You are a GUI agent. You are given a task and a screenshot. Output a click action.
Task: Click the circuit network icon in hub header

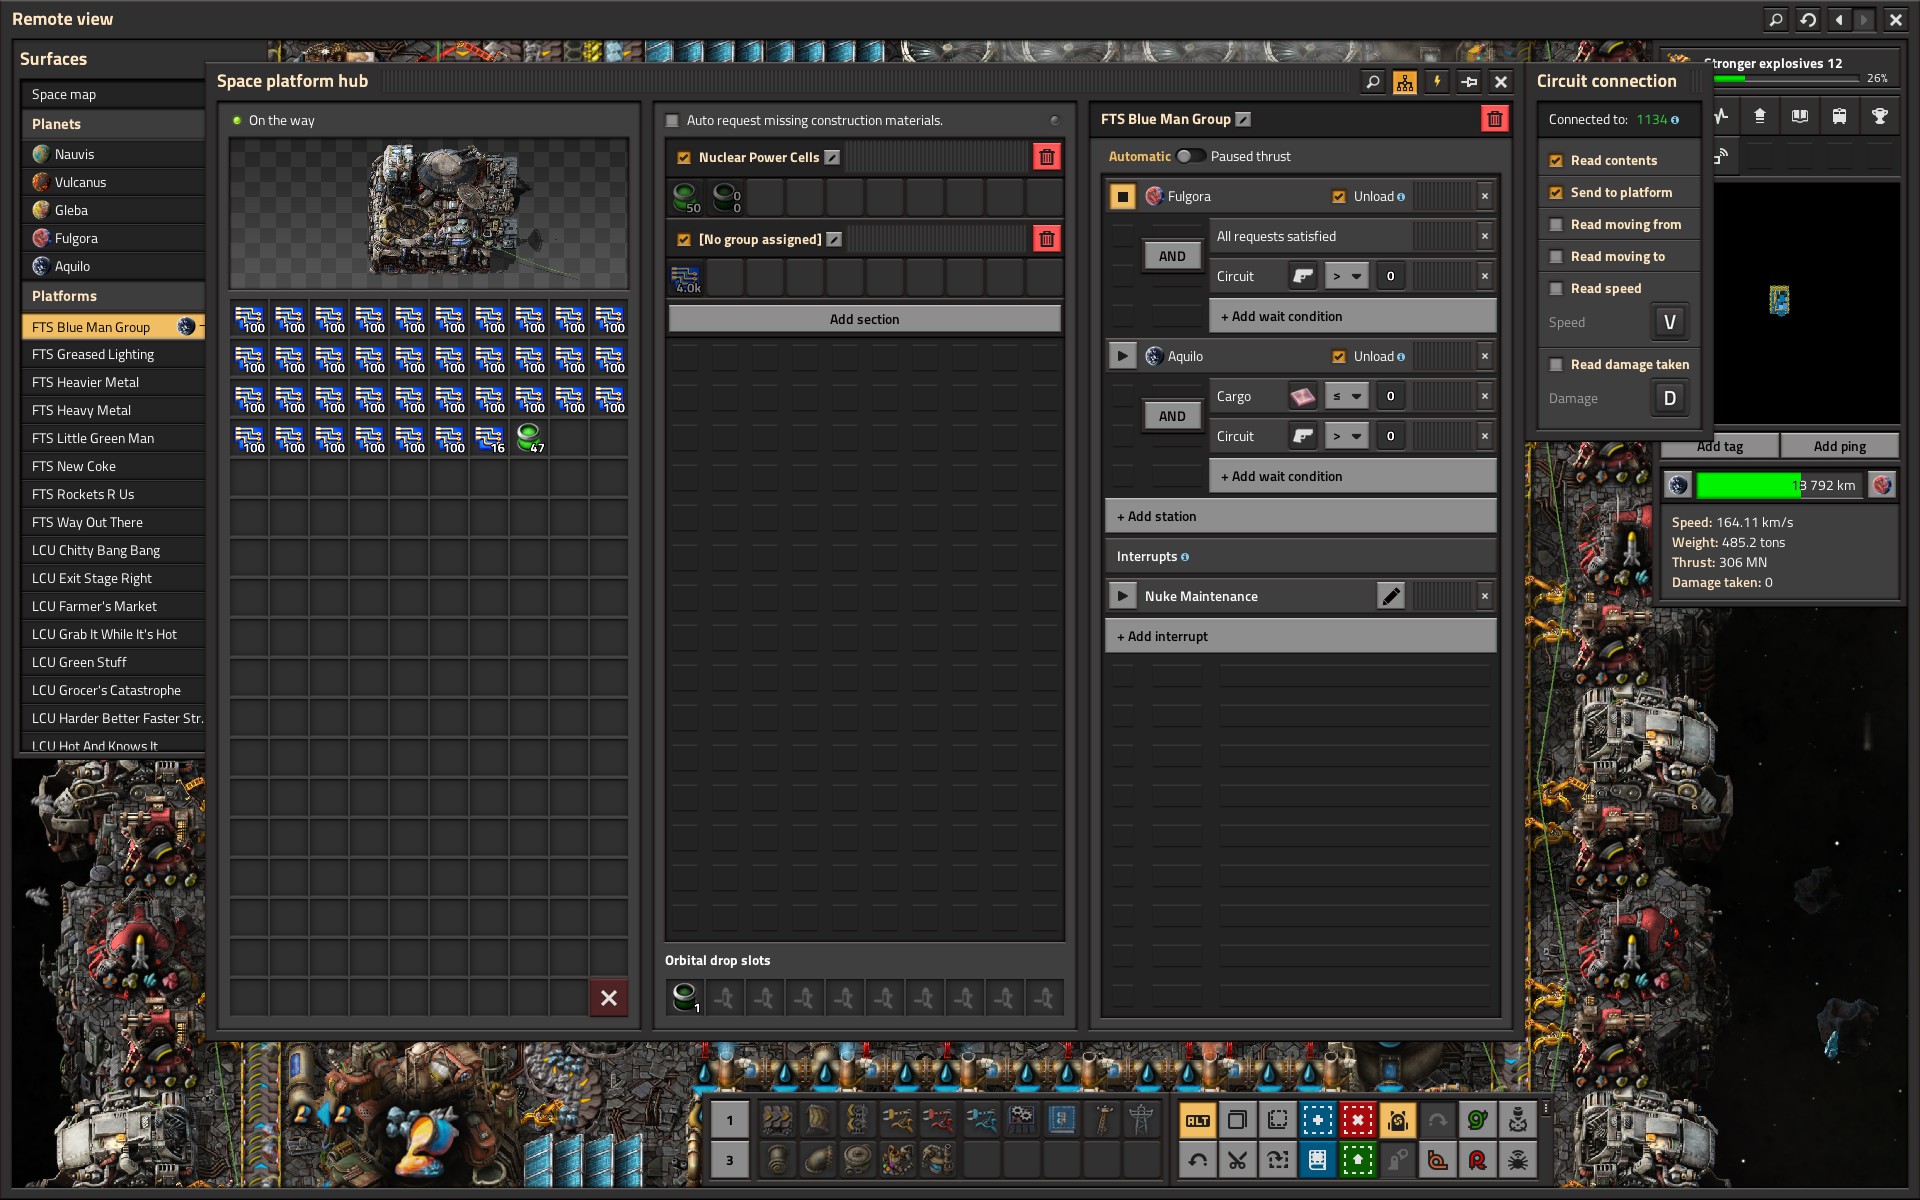[1405, 82]
